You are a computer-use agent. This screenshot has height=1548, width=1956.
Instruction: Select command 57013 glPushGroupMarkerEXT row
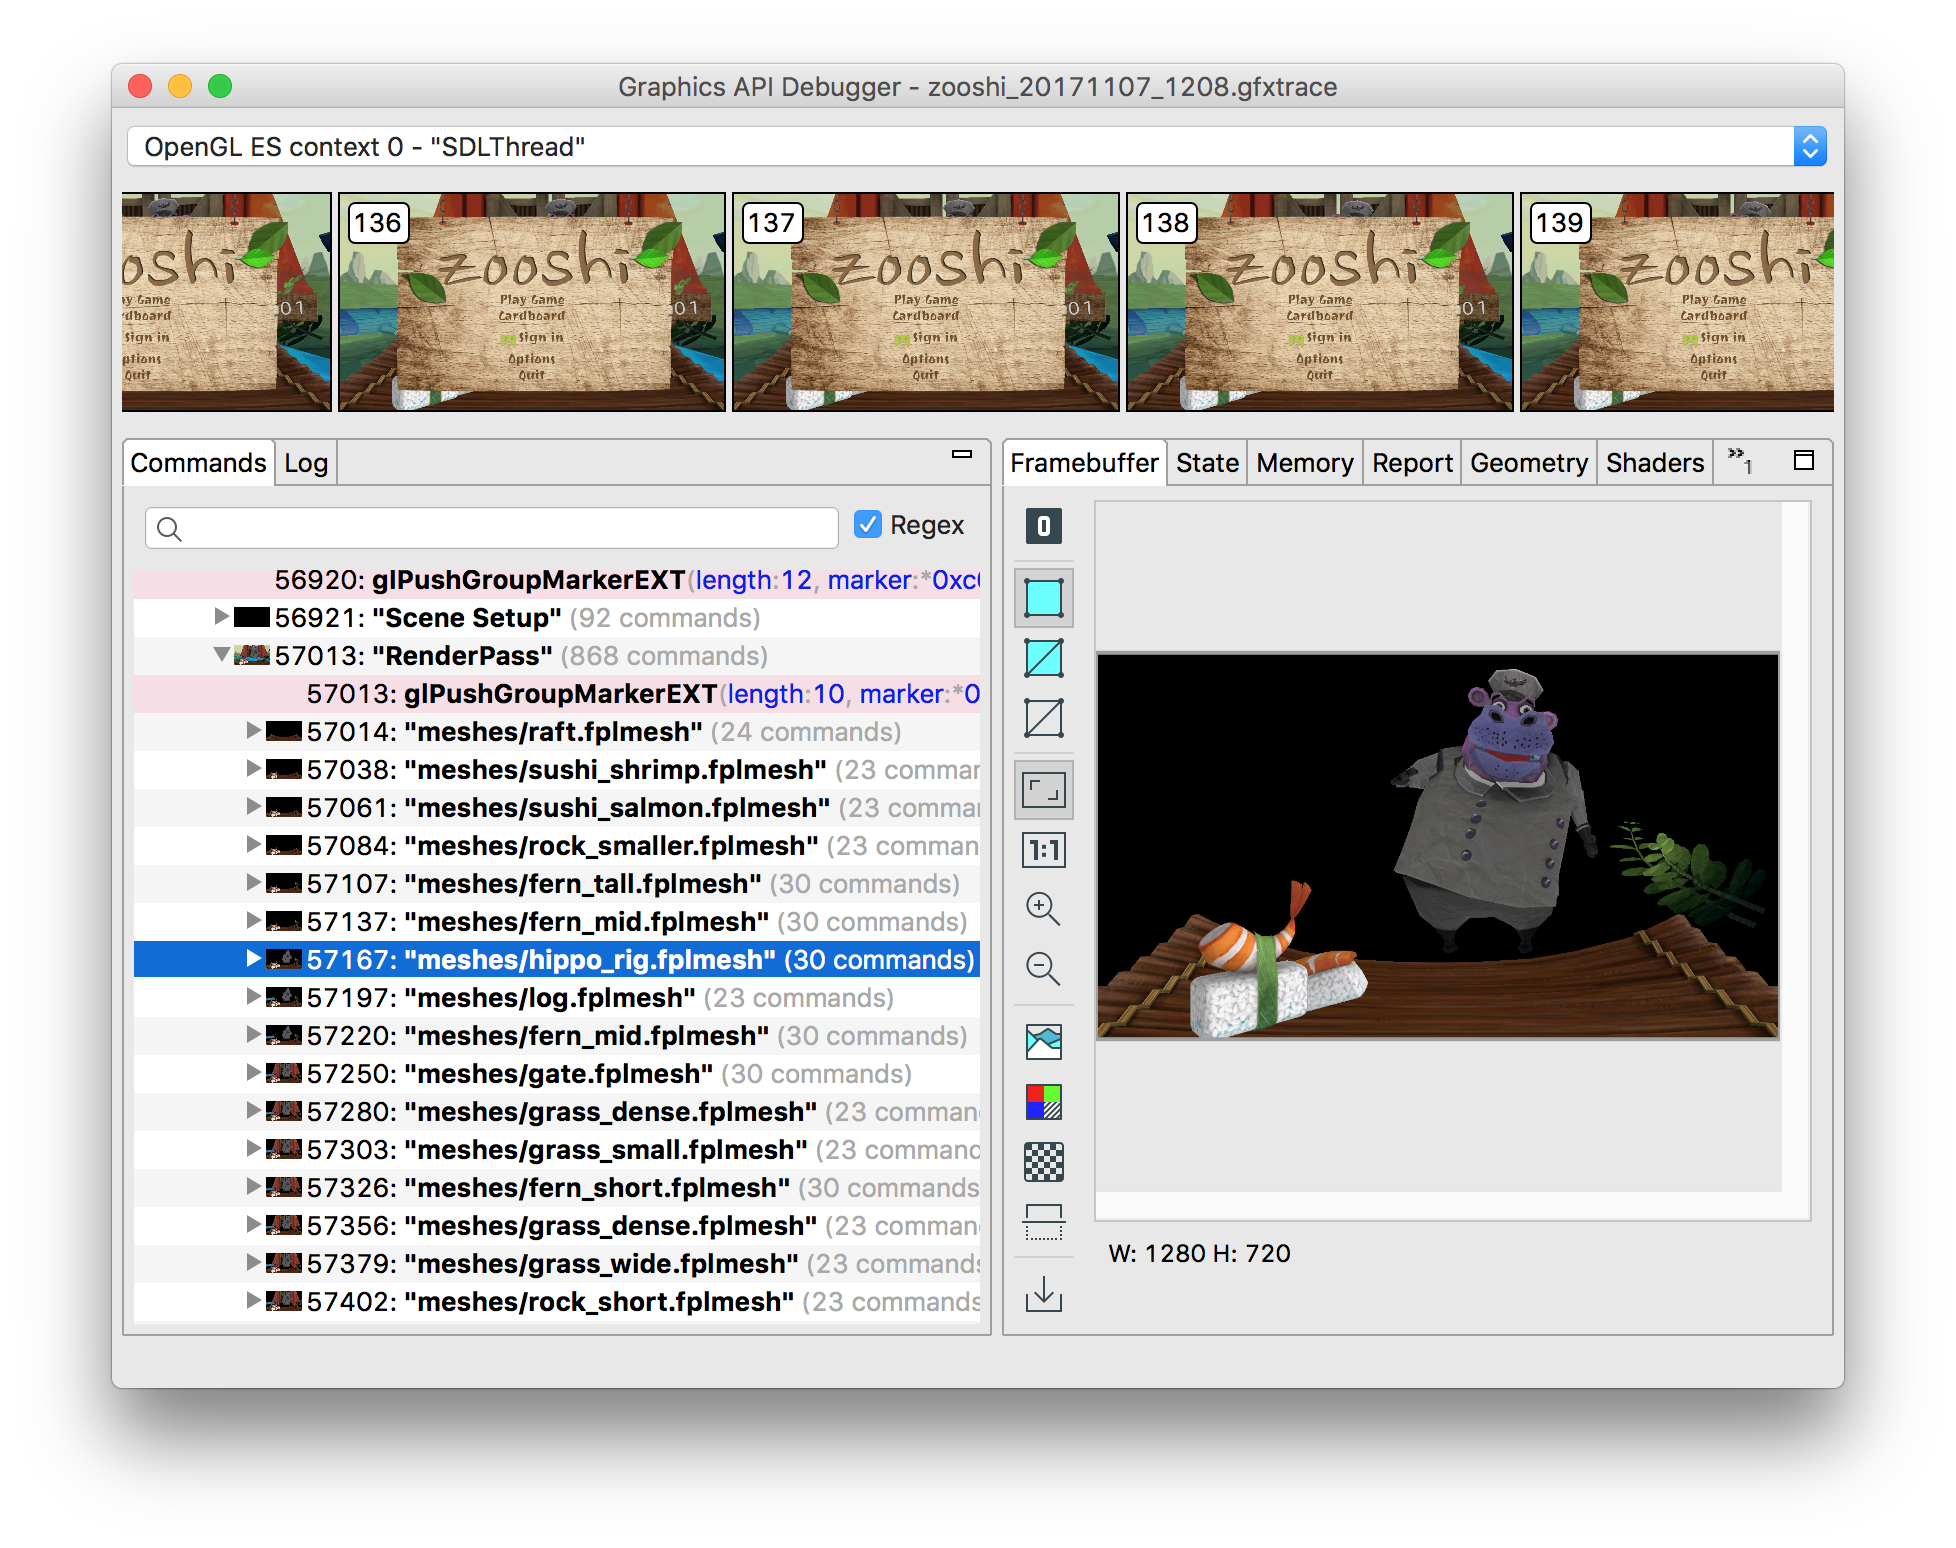pyautogui.click(x=557, y=694)
